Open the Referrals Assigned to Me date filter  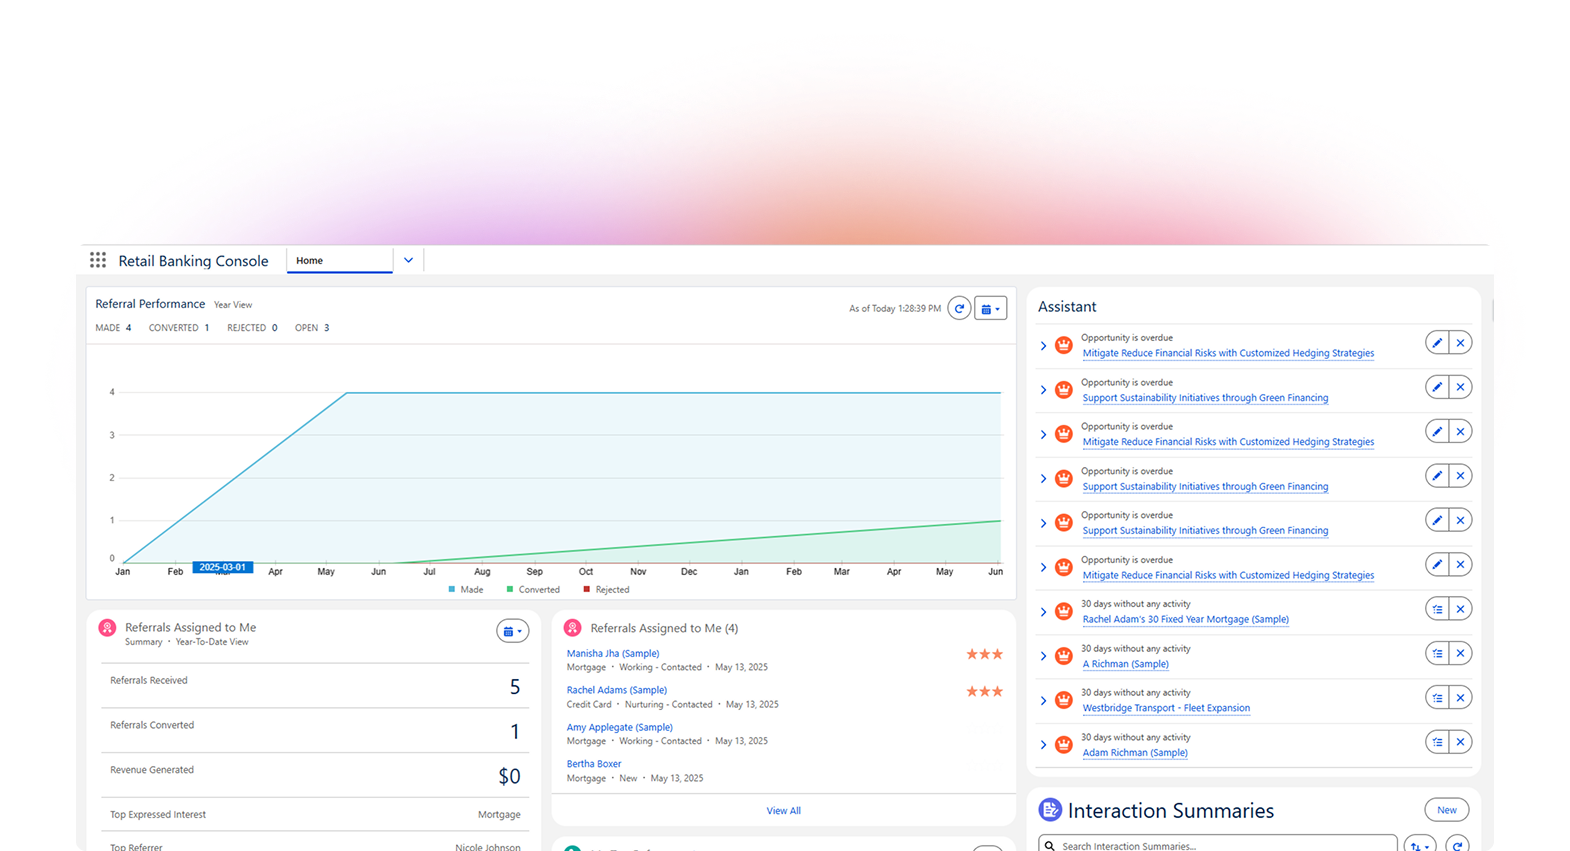click(512, 631)
